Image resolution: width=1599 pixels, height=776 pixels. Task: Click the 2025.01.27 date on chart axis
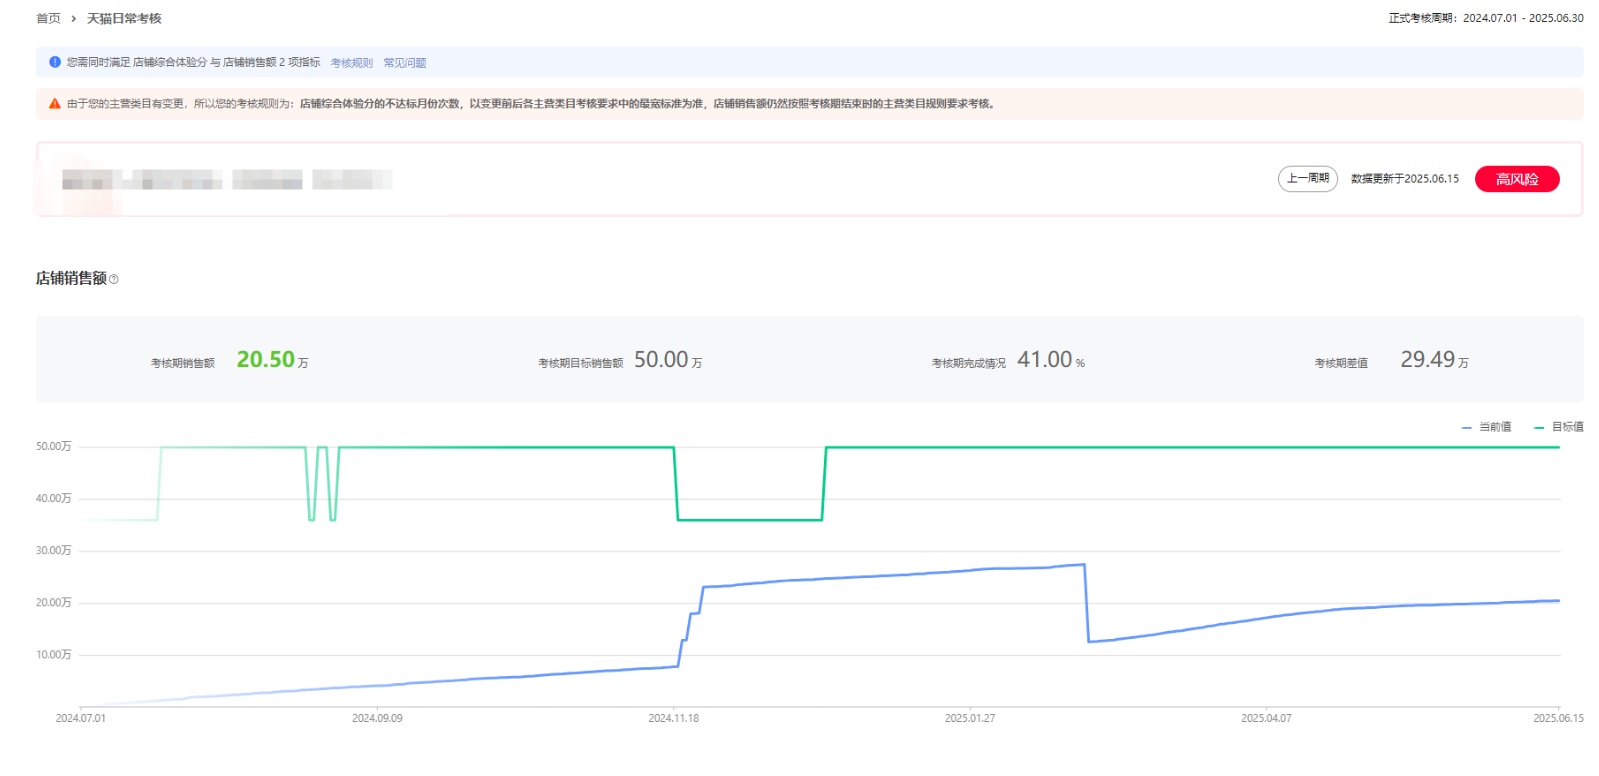[x=969, y=718]
